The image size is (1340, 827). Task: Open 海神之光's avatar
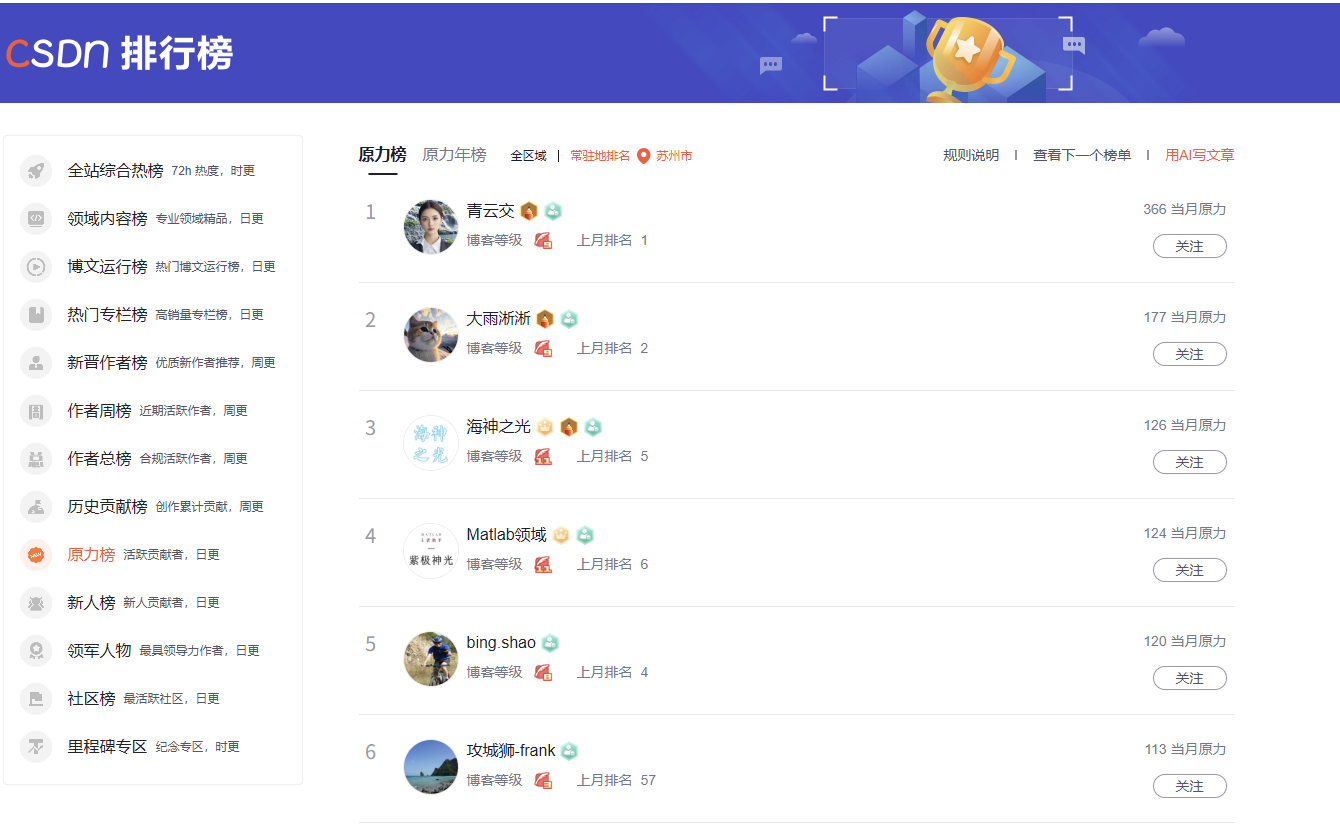431,443
